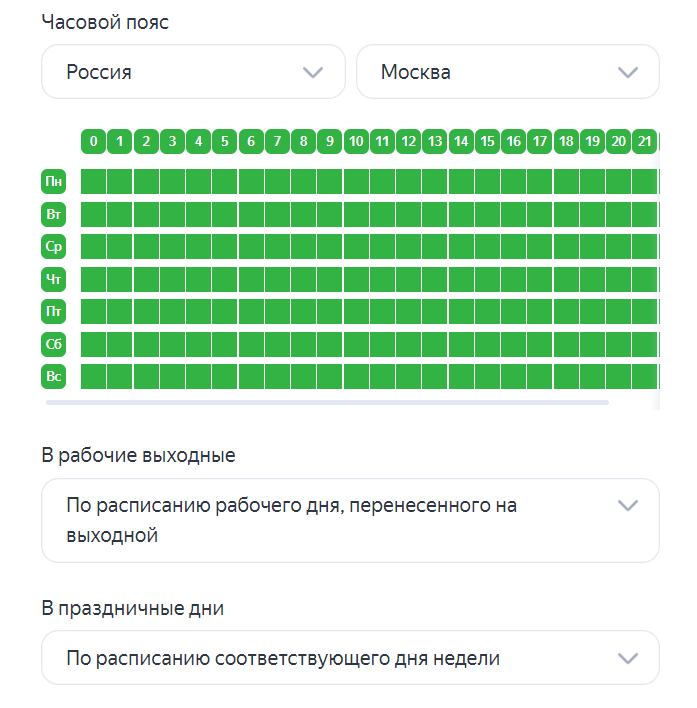Toggle hour 14 column header

tap(461, 142)
